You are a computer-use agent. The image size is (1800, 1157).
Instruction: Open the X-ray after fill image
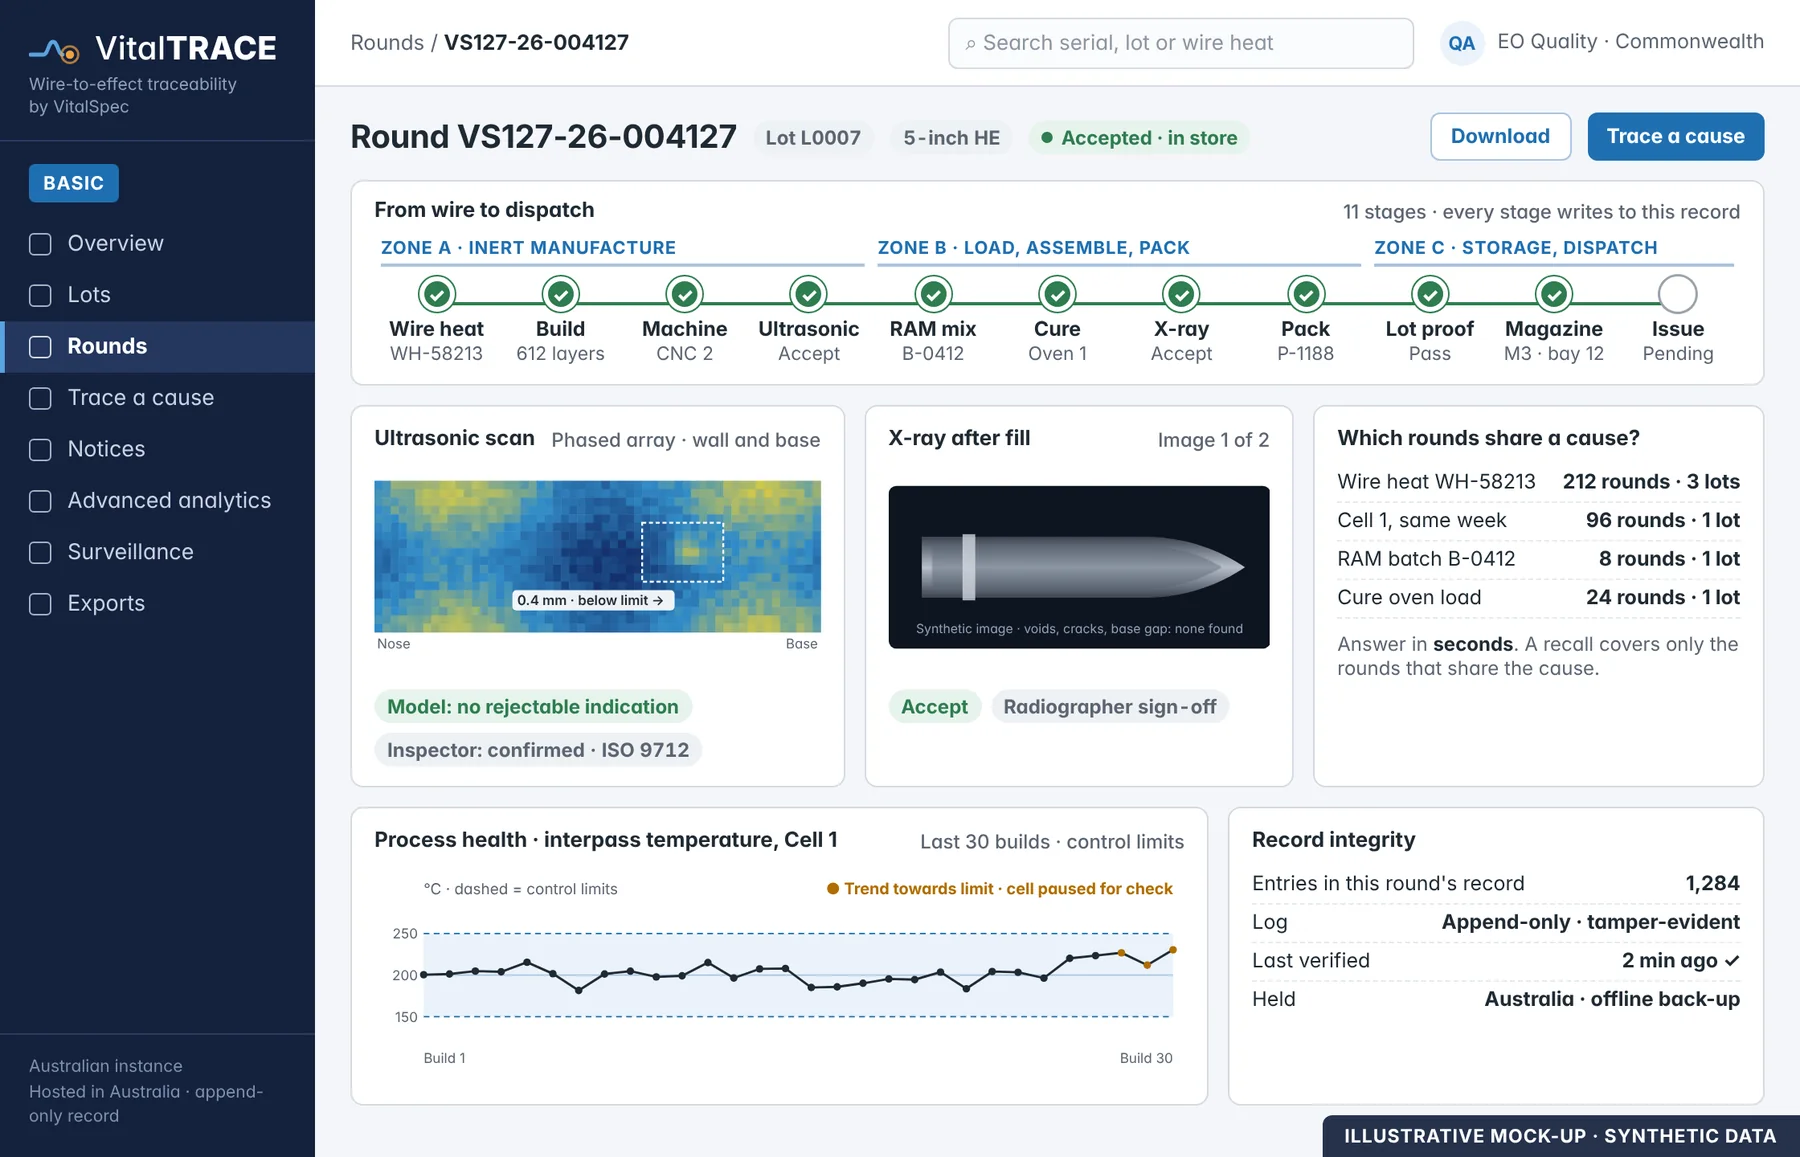coord(1079,567)
